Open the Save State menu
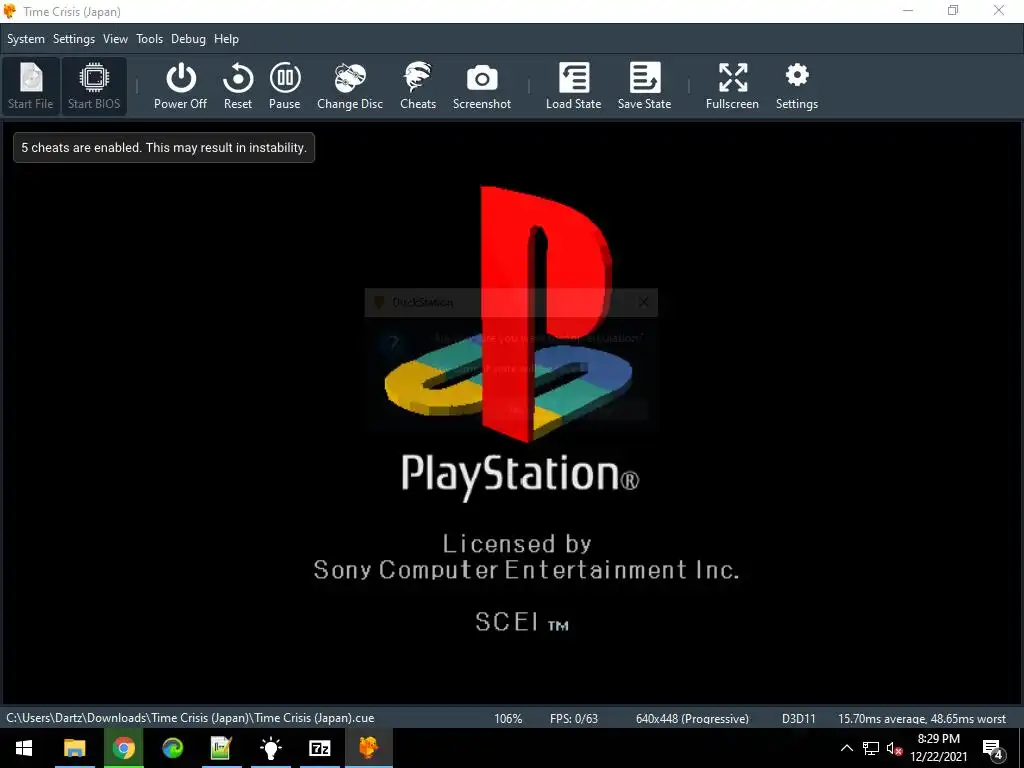 645,86
